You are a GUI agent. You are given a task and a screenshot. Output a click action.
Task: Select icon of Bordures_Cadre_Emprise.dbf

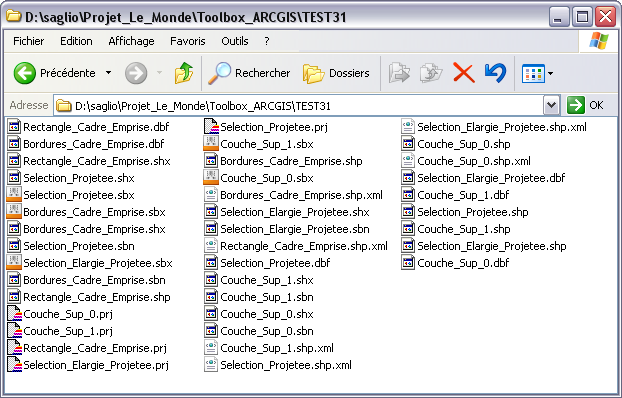click(x=14, y=144)
